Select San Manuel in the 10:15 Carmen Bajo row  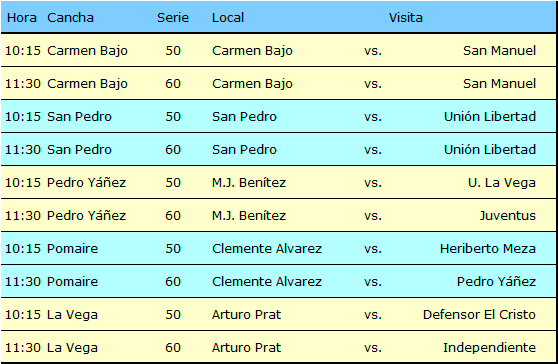click(x=499, y=51)
